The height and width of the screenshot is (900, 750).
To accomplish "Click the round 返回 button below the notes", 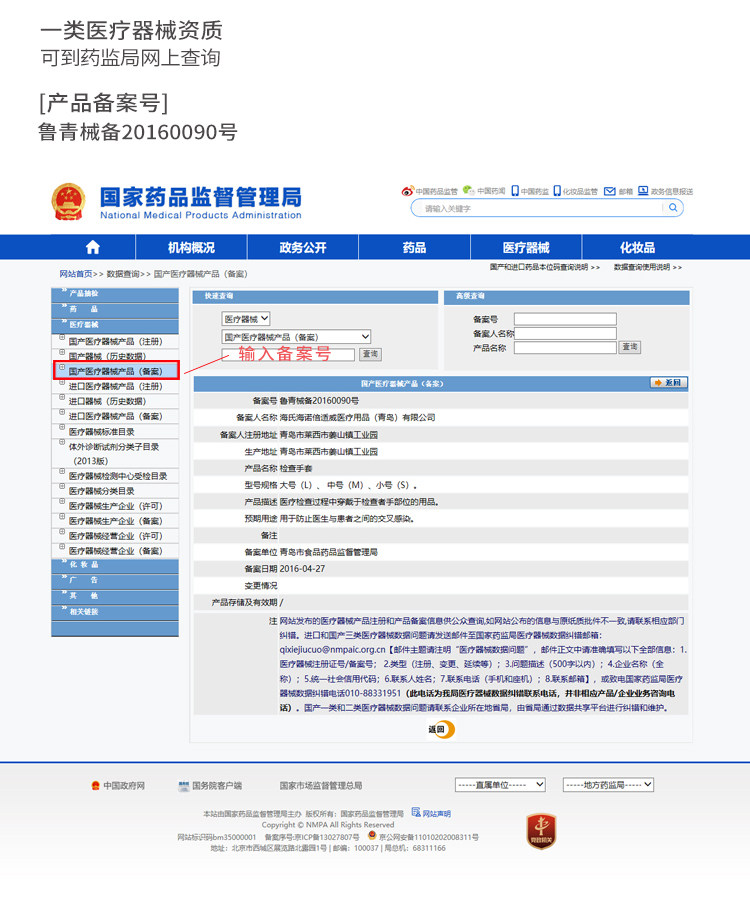I will [441, 730].
